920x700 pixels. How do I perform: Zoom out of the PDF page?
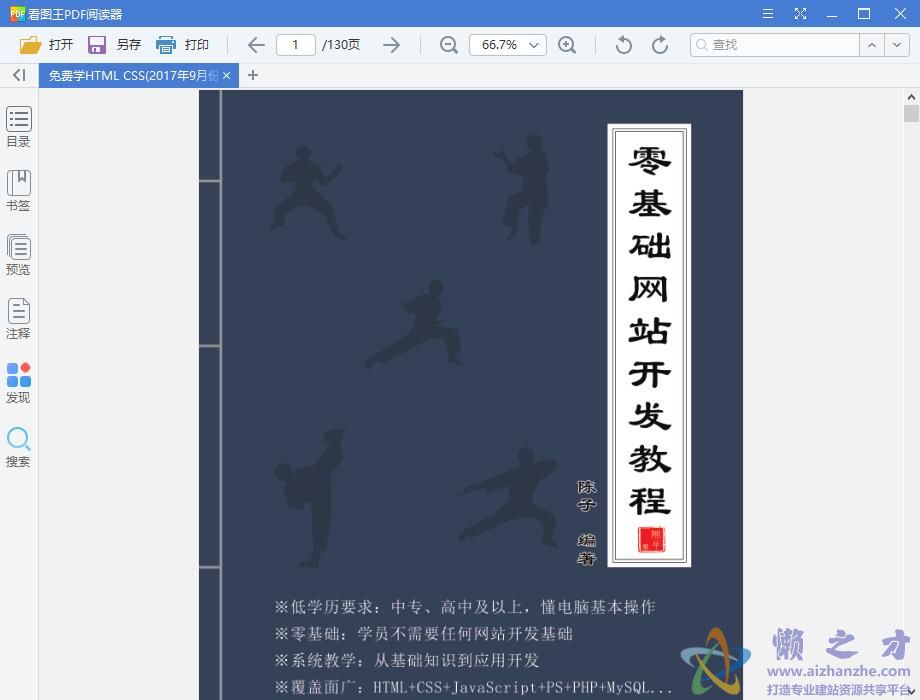(448, 44)
